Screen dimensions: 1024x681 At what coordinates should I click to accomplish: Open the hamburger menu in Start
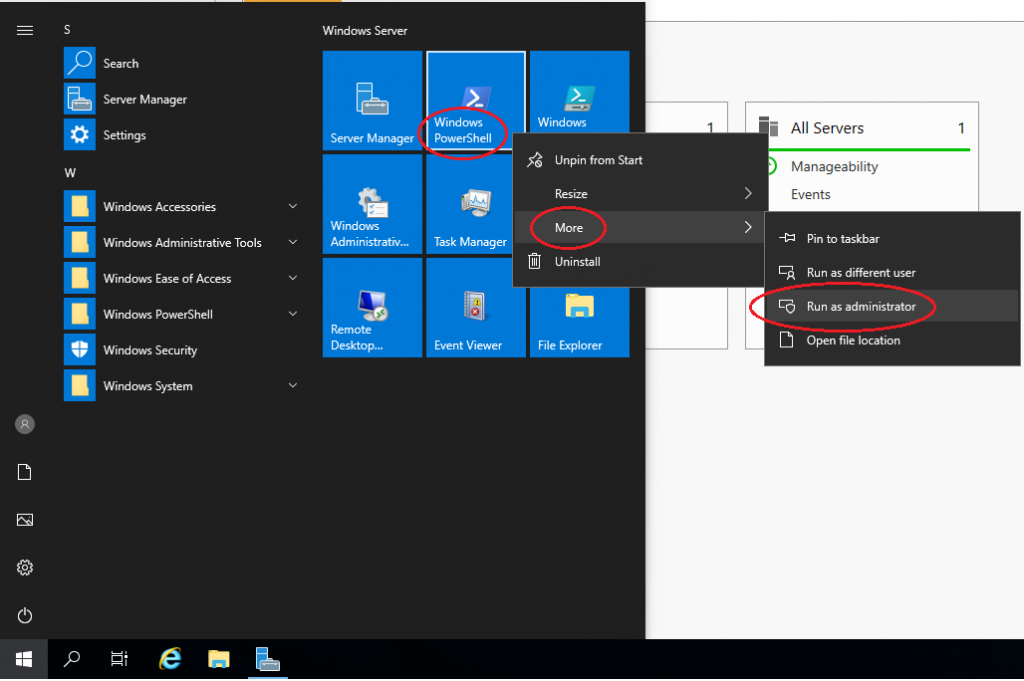(x=25, y=30)
